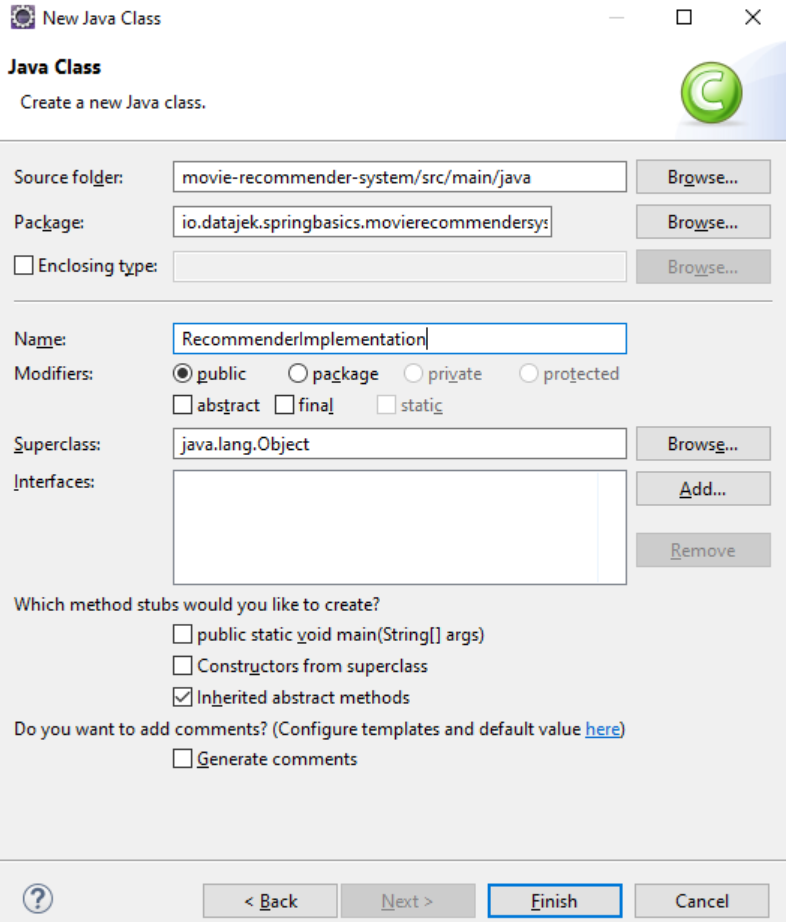This screenshot has width=786, height=922.
Task: Select the public modifier radio button
Action: click(x=182, y=373)
